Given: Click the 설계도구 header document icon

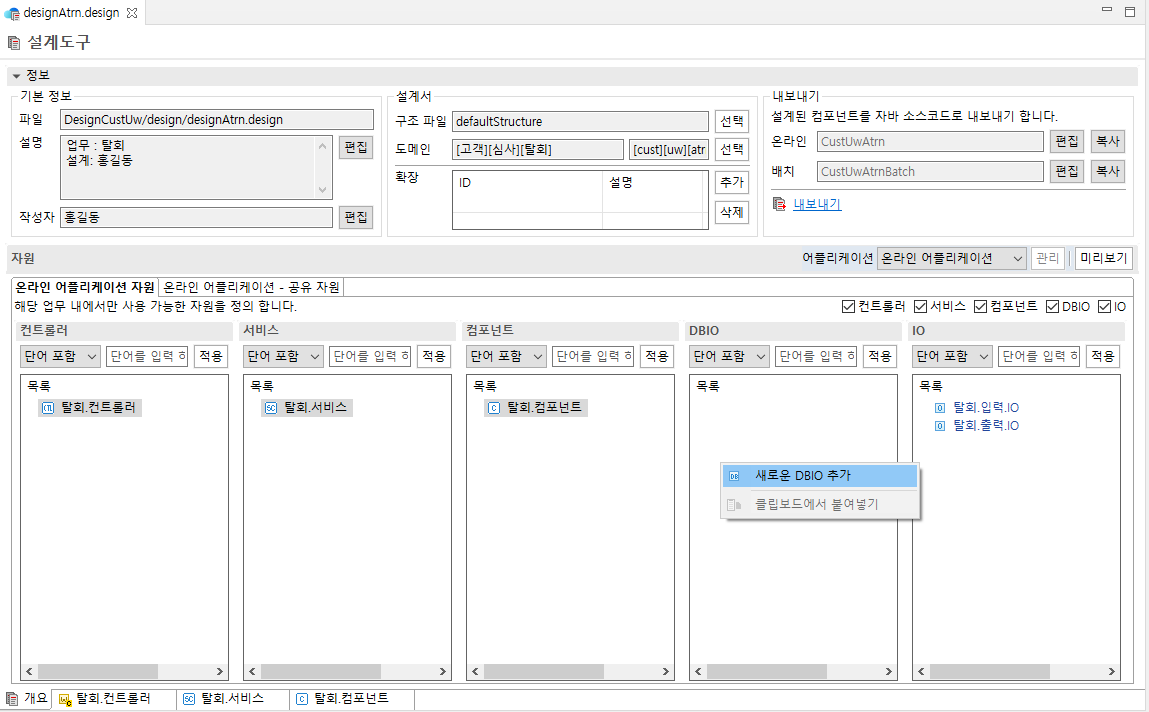Looking at the screenshot, I should pos(14,43).
